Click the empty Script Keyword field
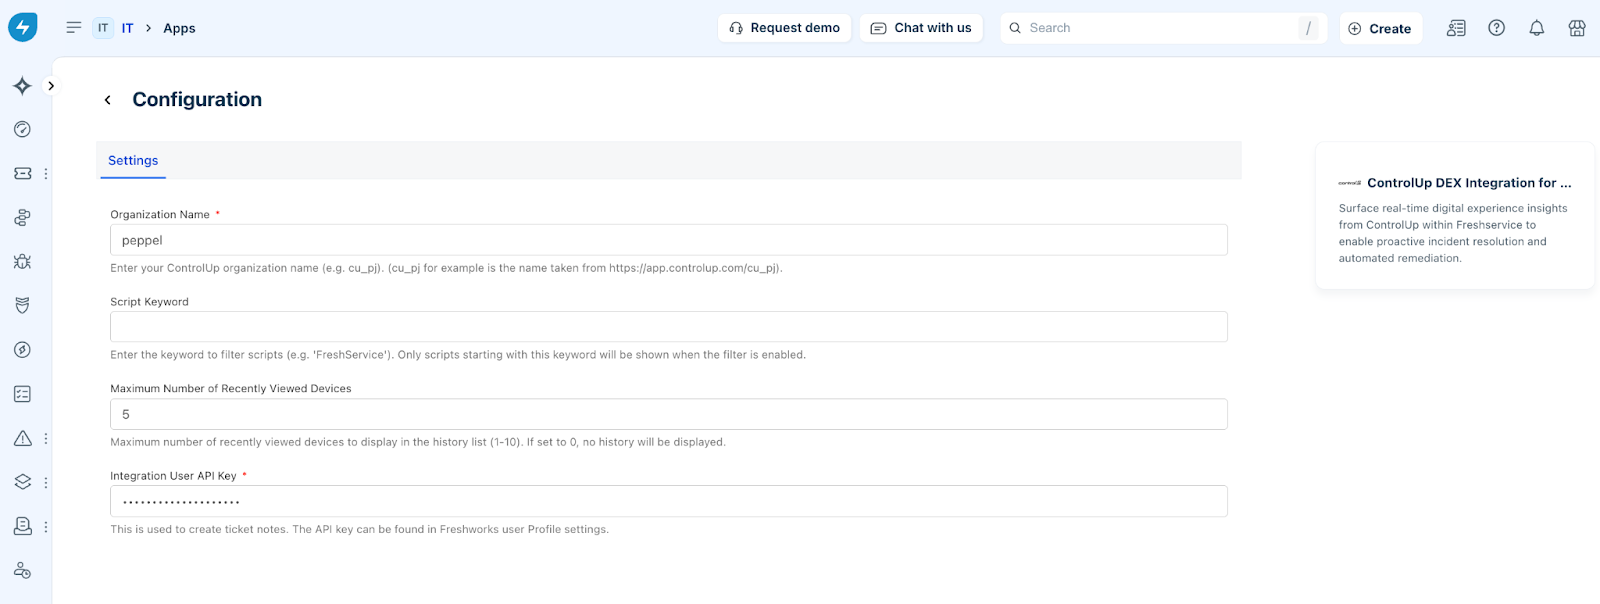1600x604 pixels. click(x=669, y=327)
